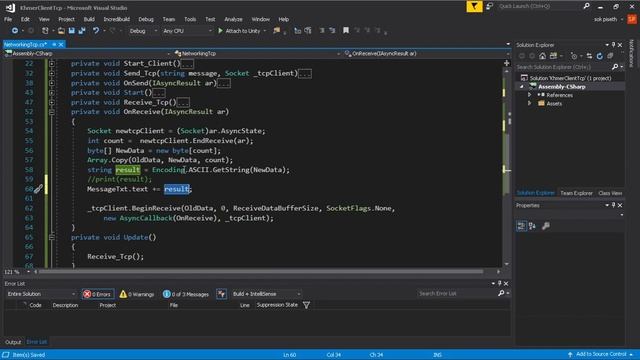Collapse the Assembly-CSharp project node
This screenshot has height=360, width=640.
point(522,87)
